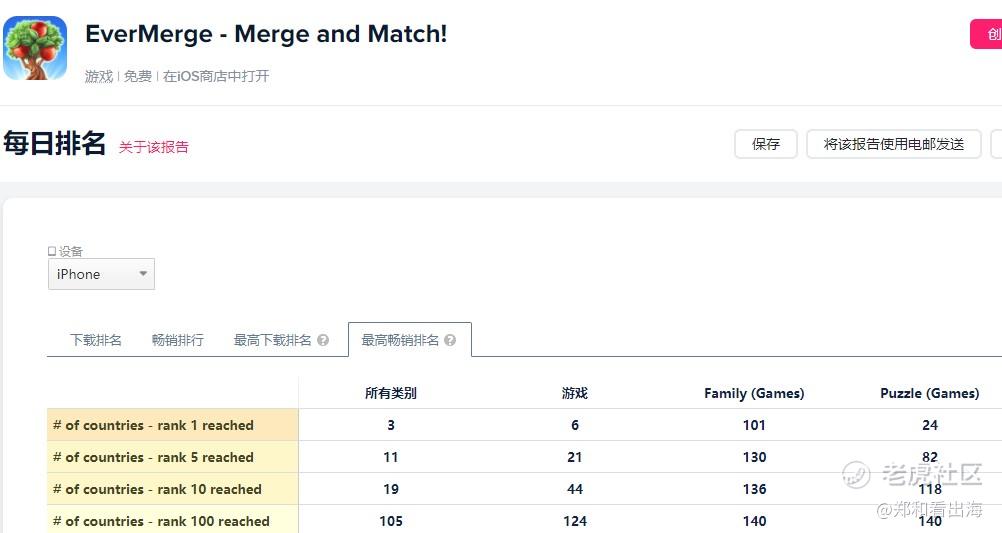Click help icon beside 最高畅销排名 tab
Viewport: 1002px width, 533px height.
(450, 340)
